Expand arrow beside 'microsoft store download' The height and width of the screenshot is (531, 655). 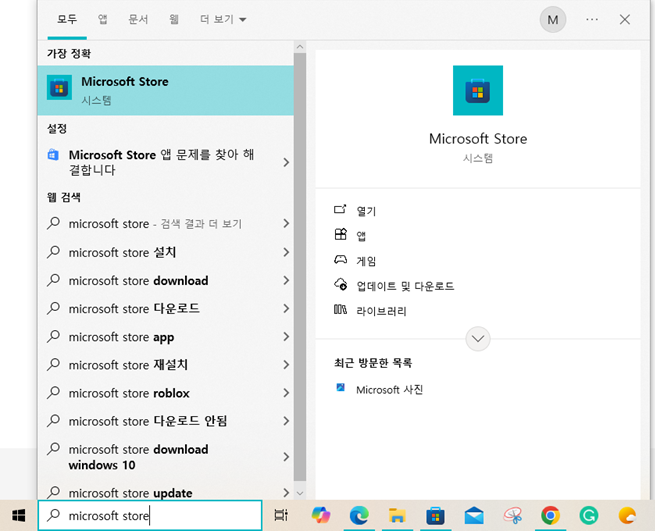pos(286,280)
